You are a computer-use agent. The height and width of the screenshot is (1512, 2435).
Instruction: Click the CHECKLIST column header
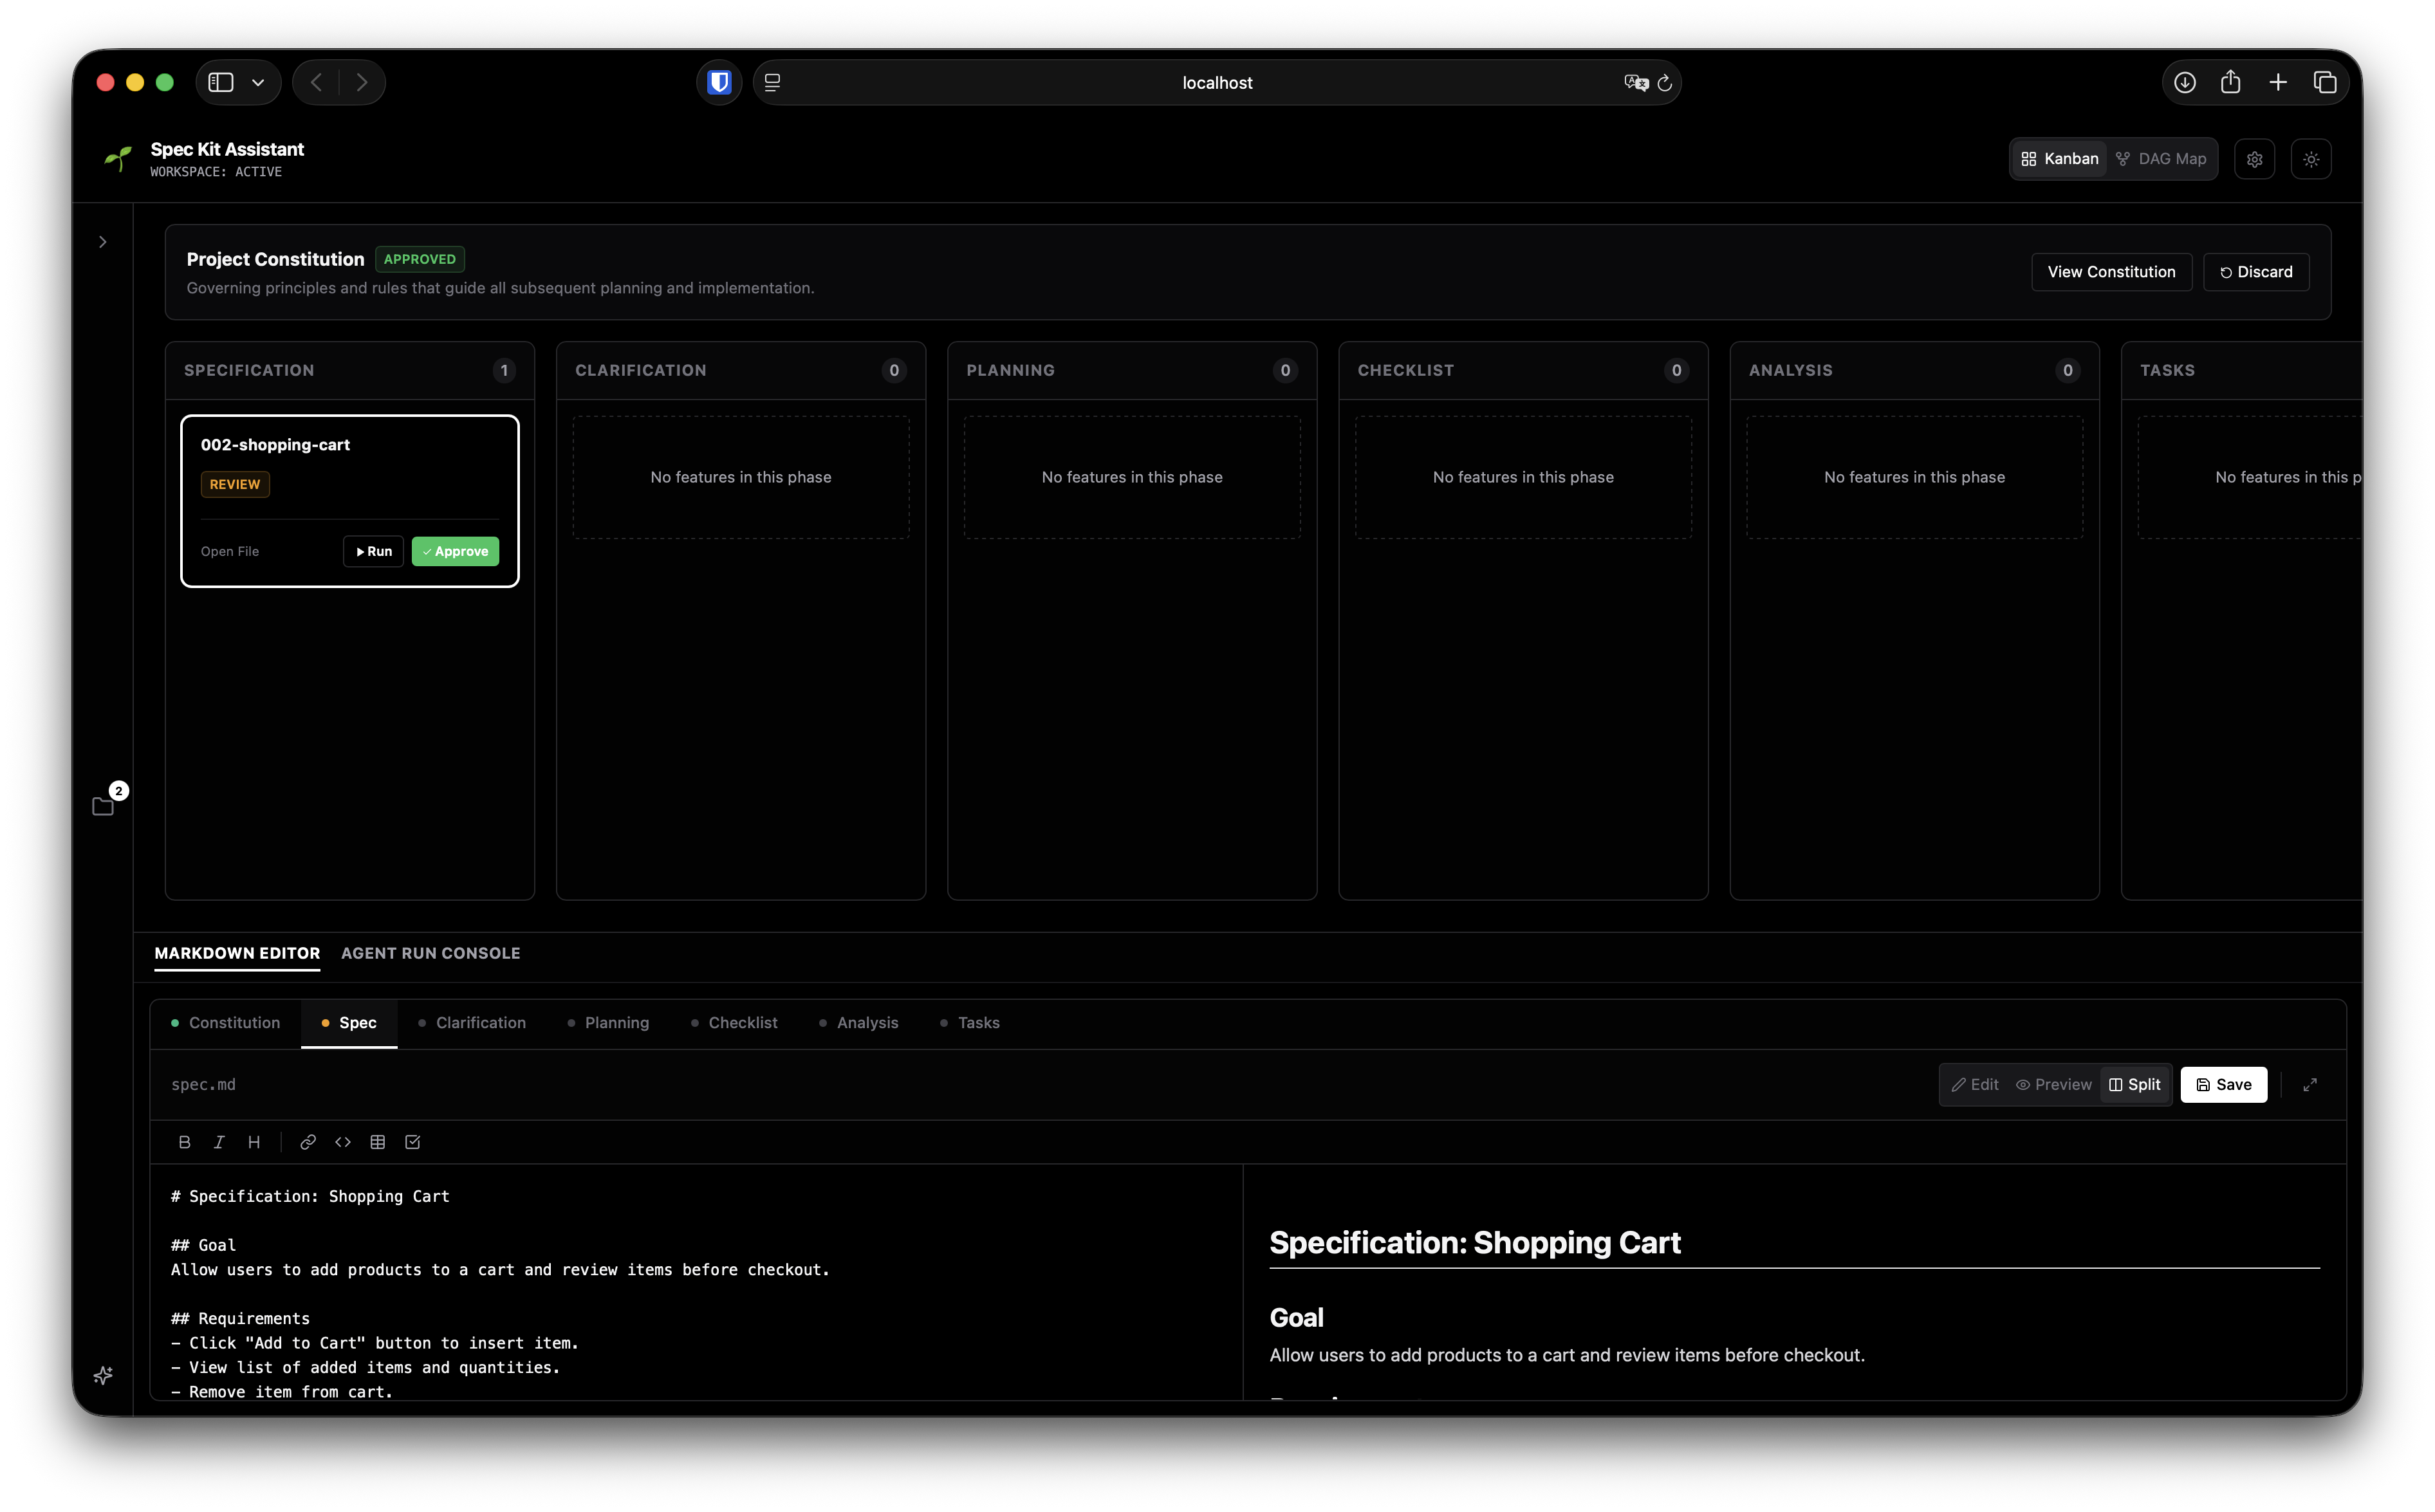pos(1405,370)
